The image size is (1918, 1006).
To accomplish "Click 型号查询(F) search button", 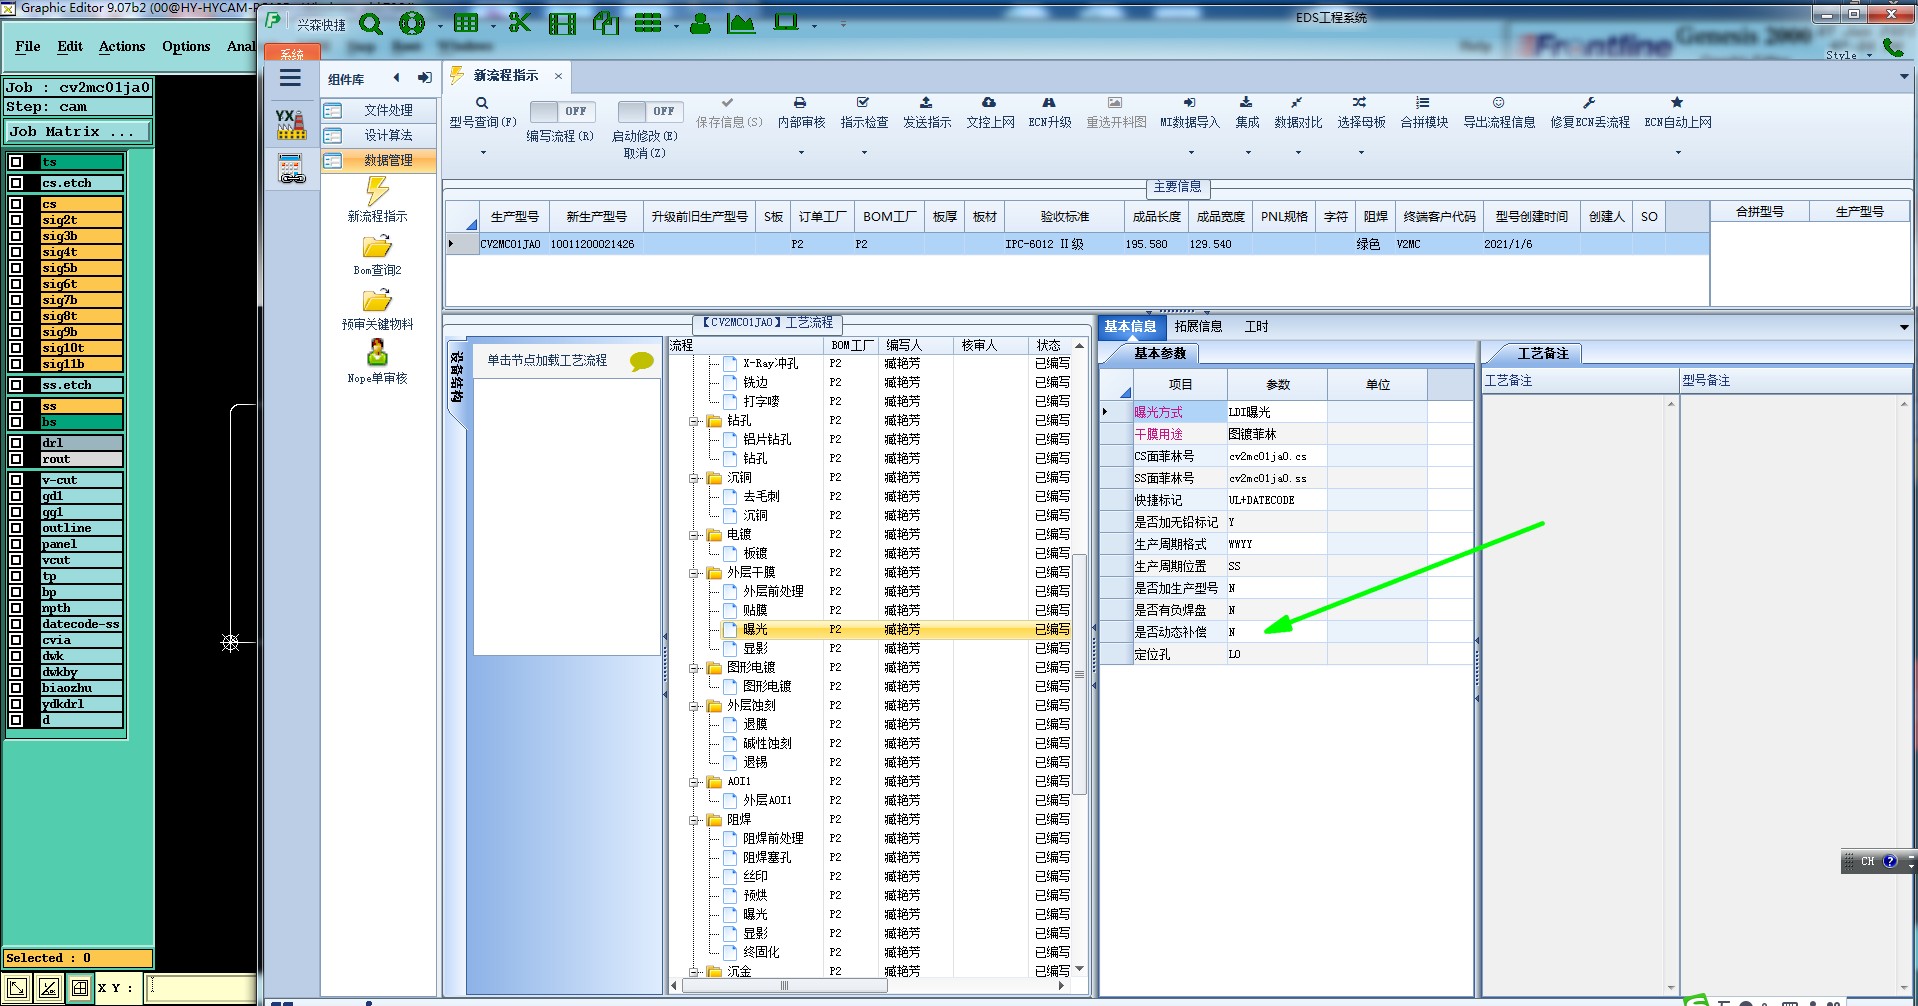I will pyautogui.click(x=482, y=112).
